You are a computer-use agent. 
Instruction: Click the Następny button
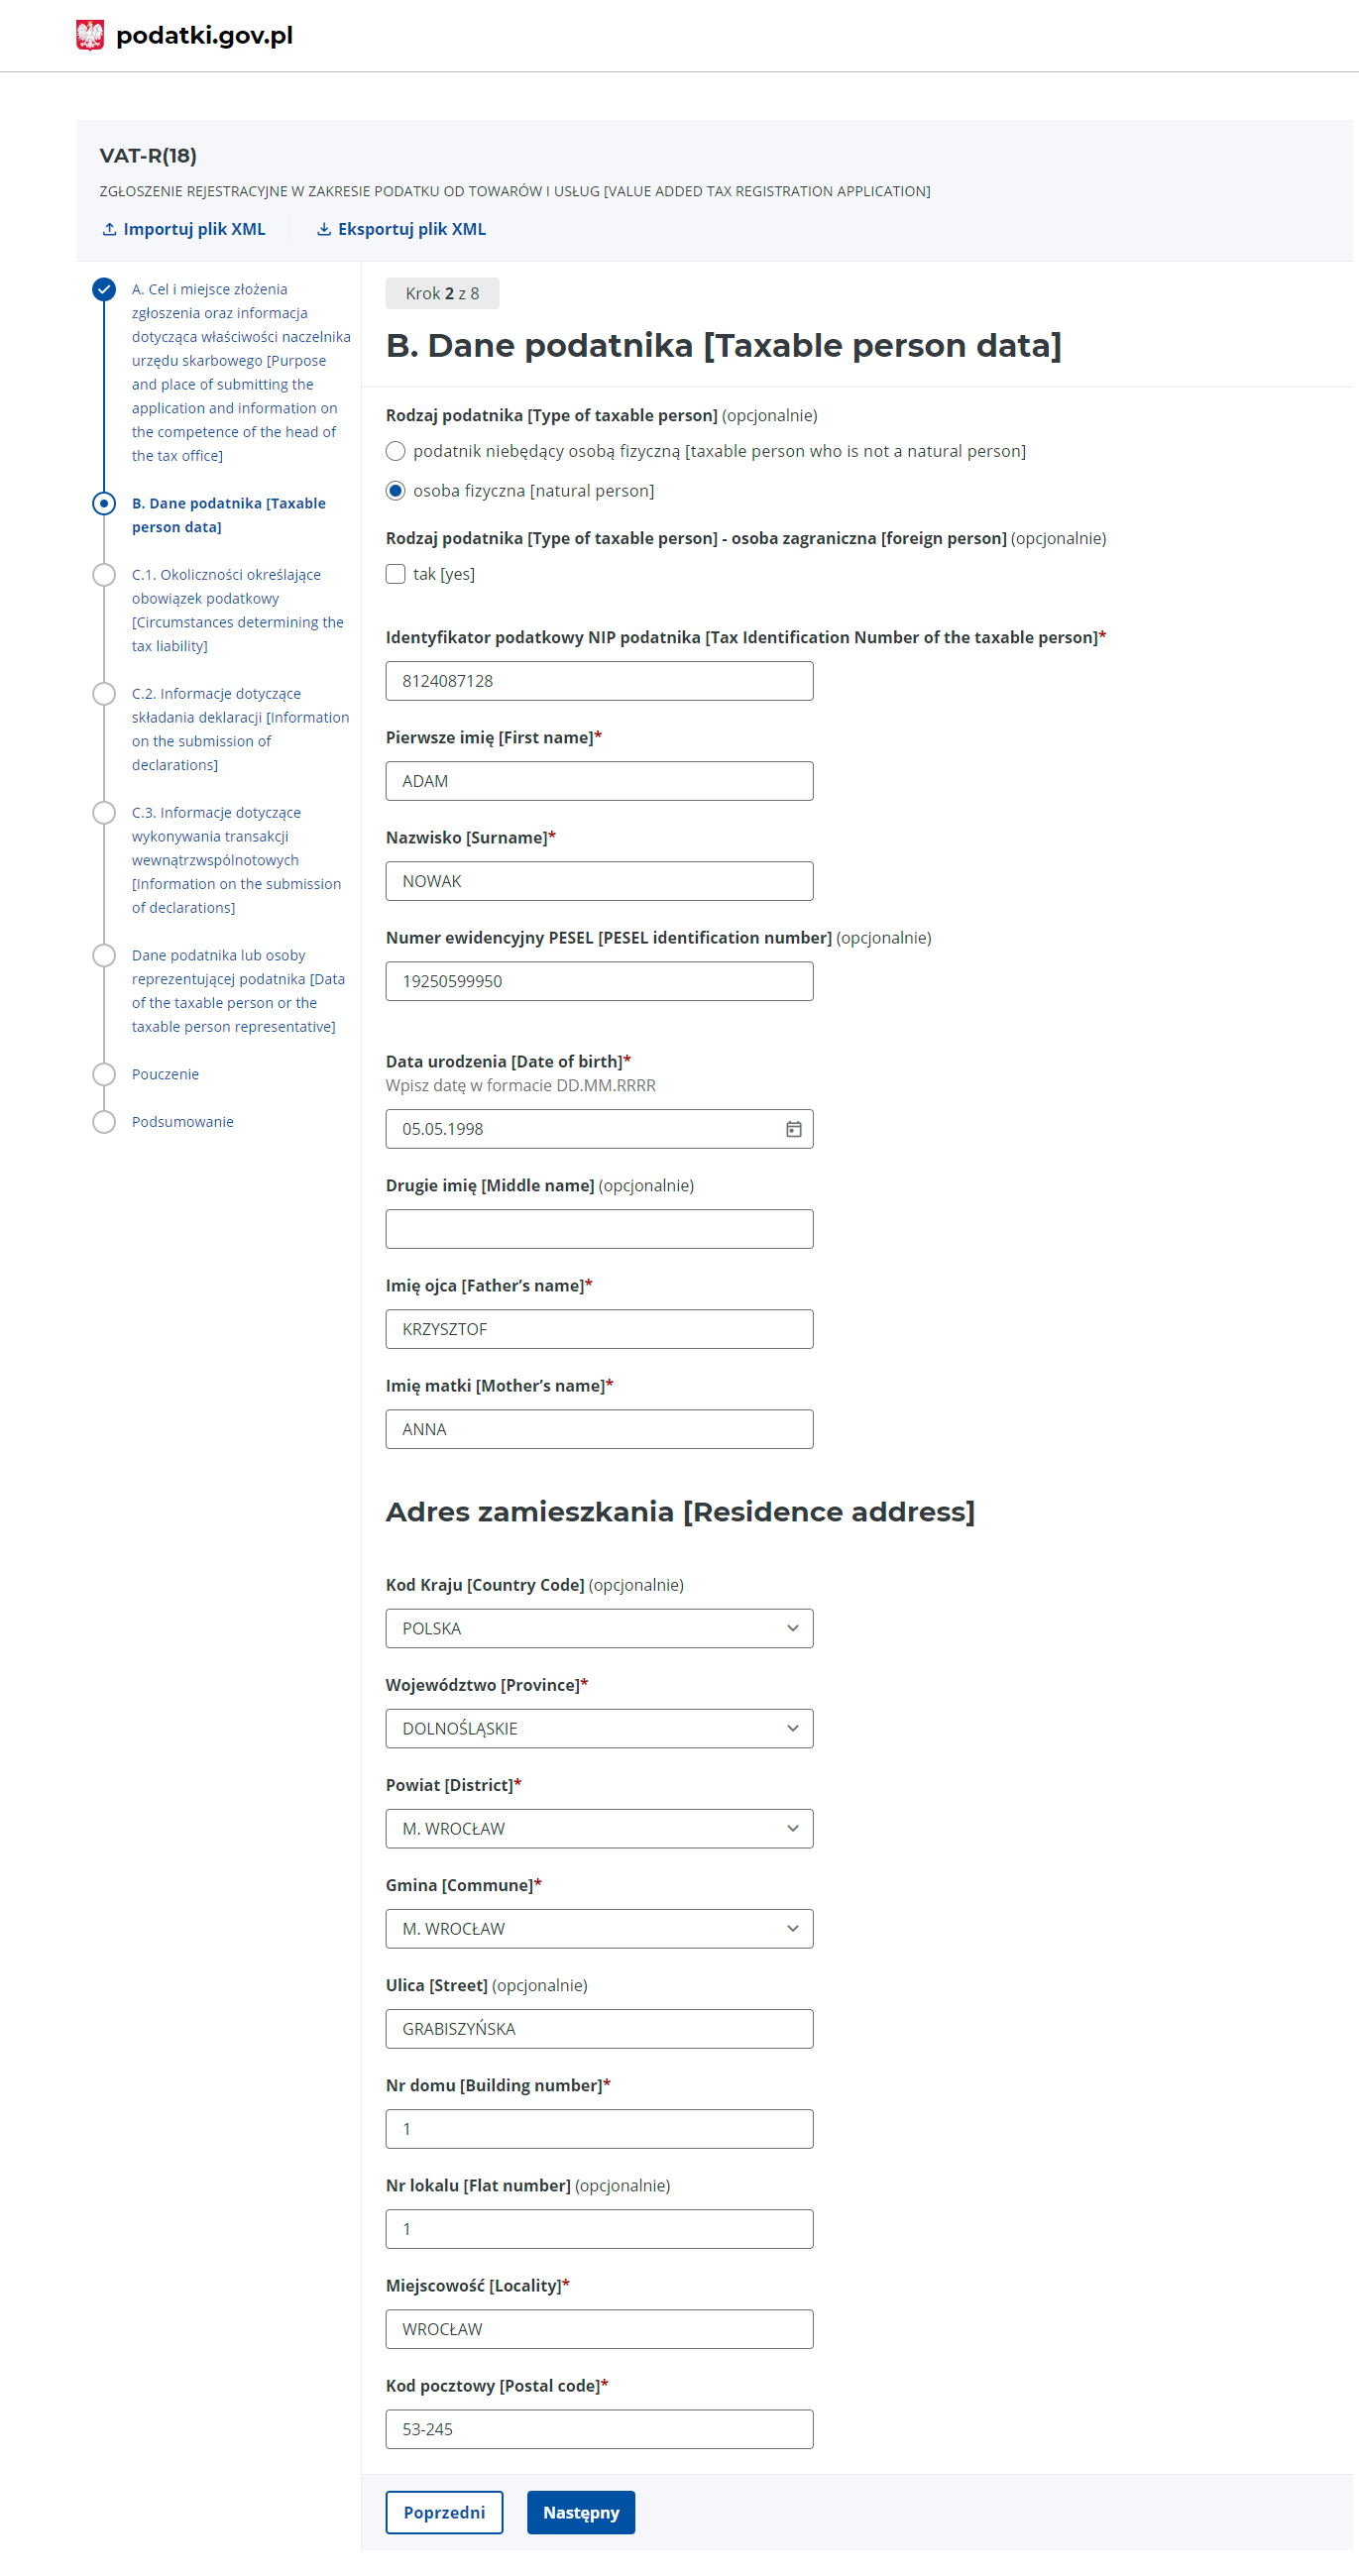(x=581, y=2512)
